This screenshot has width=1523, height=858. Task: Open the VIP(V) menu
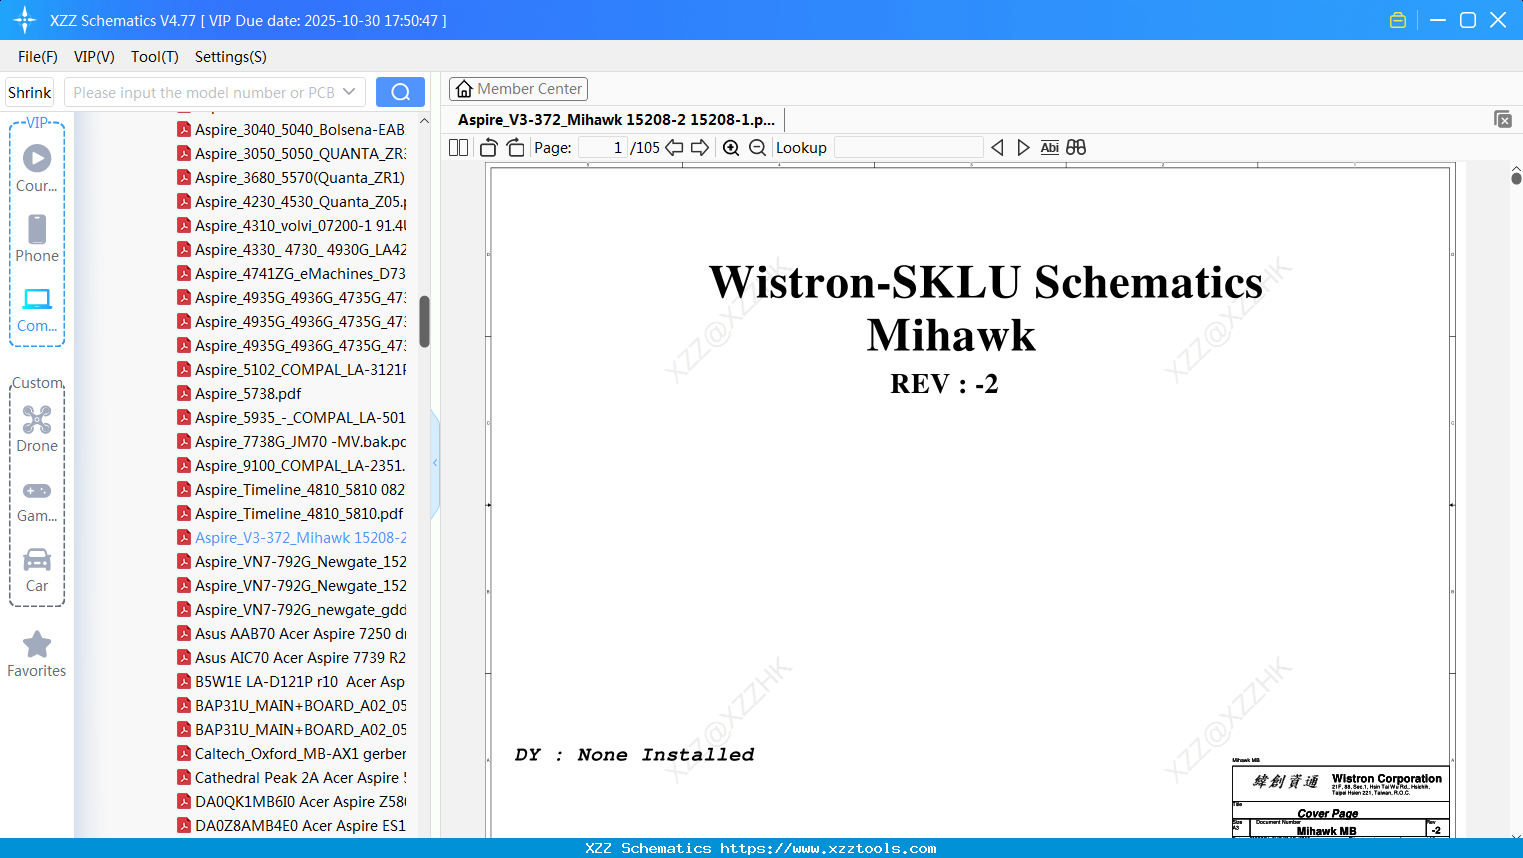pos(94,57)
